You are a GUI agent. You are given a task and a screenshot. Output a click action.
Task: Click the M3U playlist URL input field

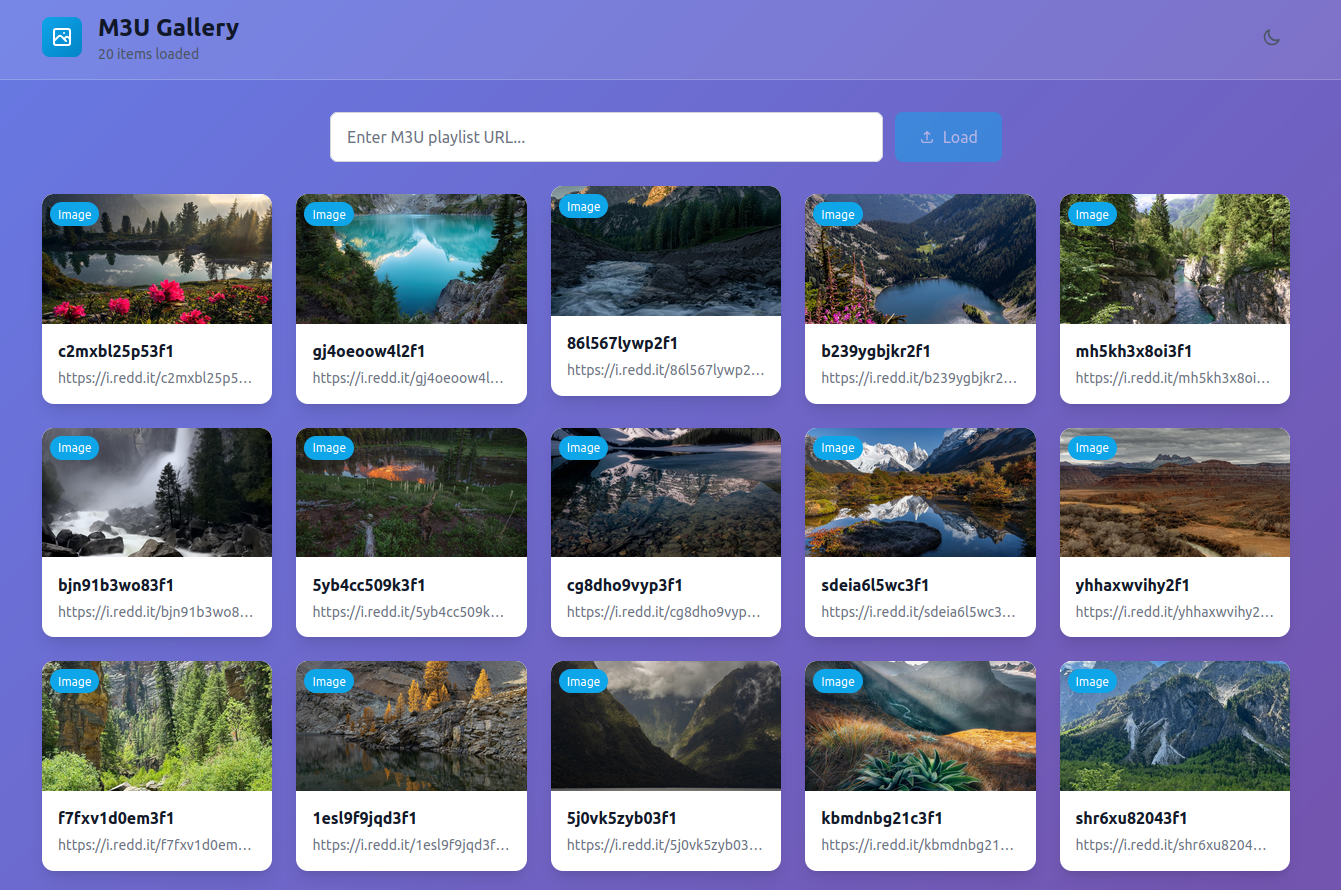(x=606, y=137)
